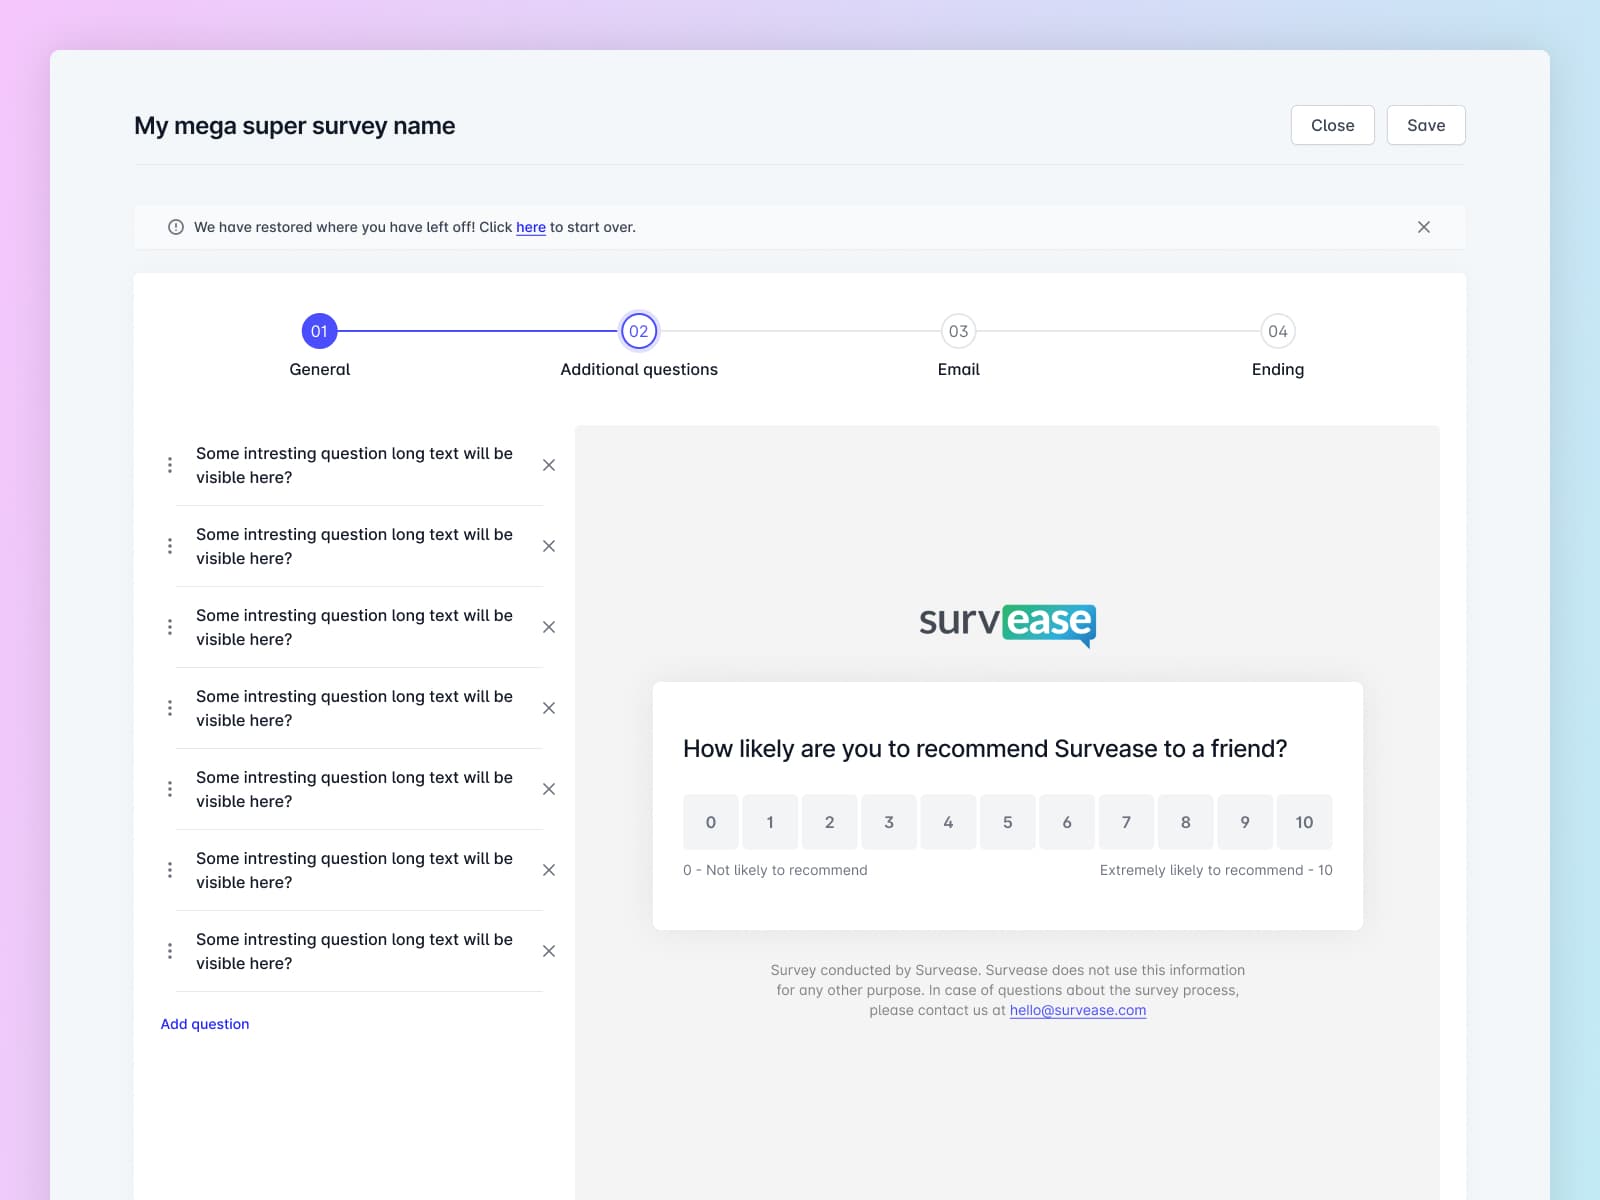Screen dimensions: 1600x1200
Task: Select rating 0 on recommendation scale
Action: [711, 822]
